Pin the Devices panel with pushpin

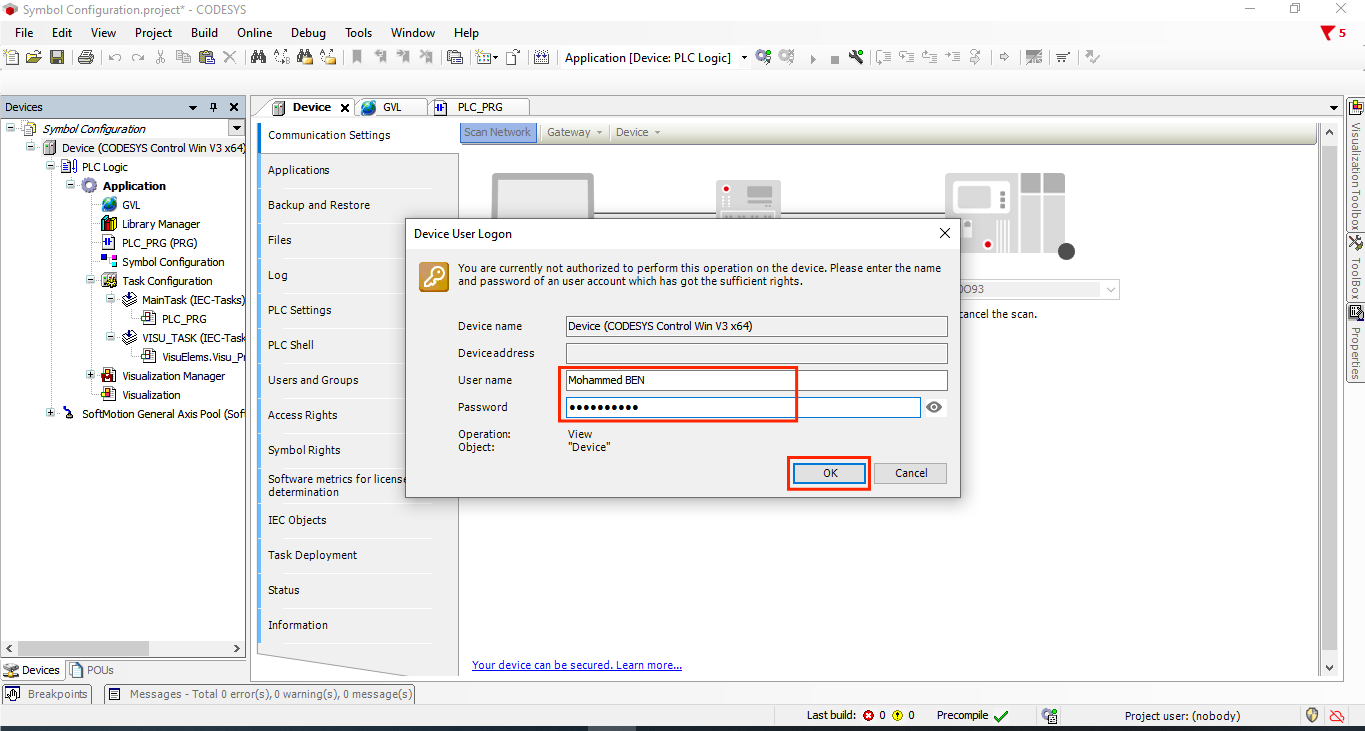coord(213,107)
